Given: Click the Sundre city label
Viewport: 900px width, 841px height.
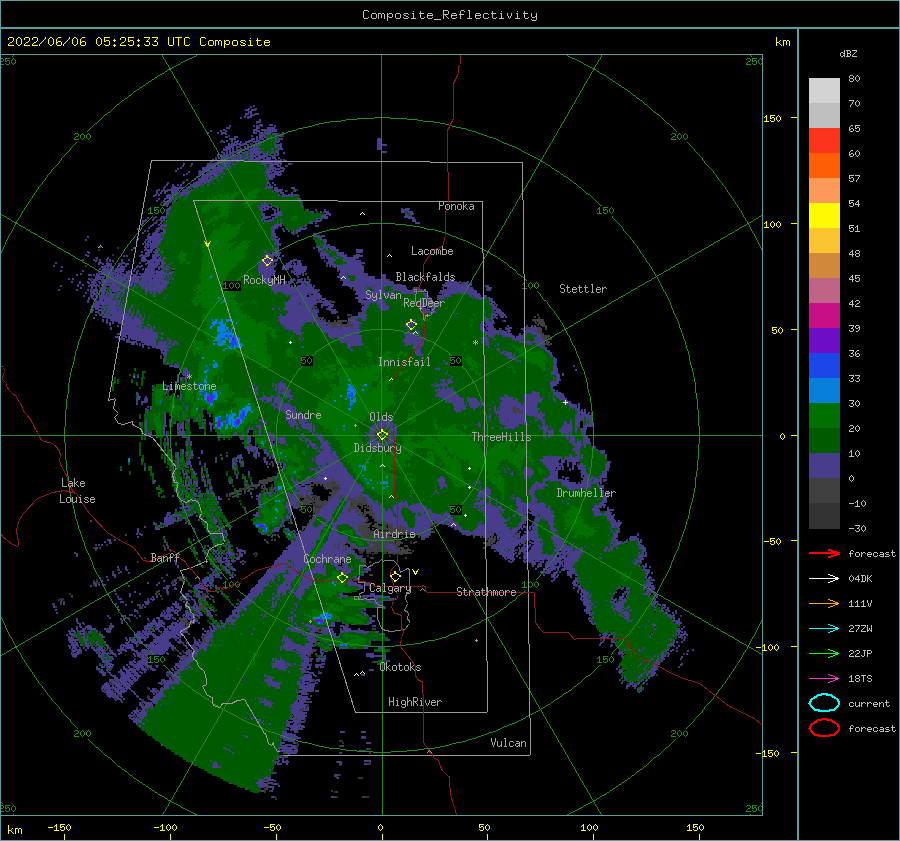Looking at the screenshot, I should (x=303, y=414).
